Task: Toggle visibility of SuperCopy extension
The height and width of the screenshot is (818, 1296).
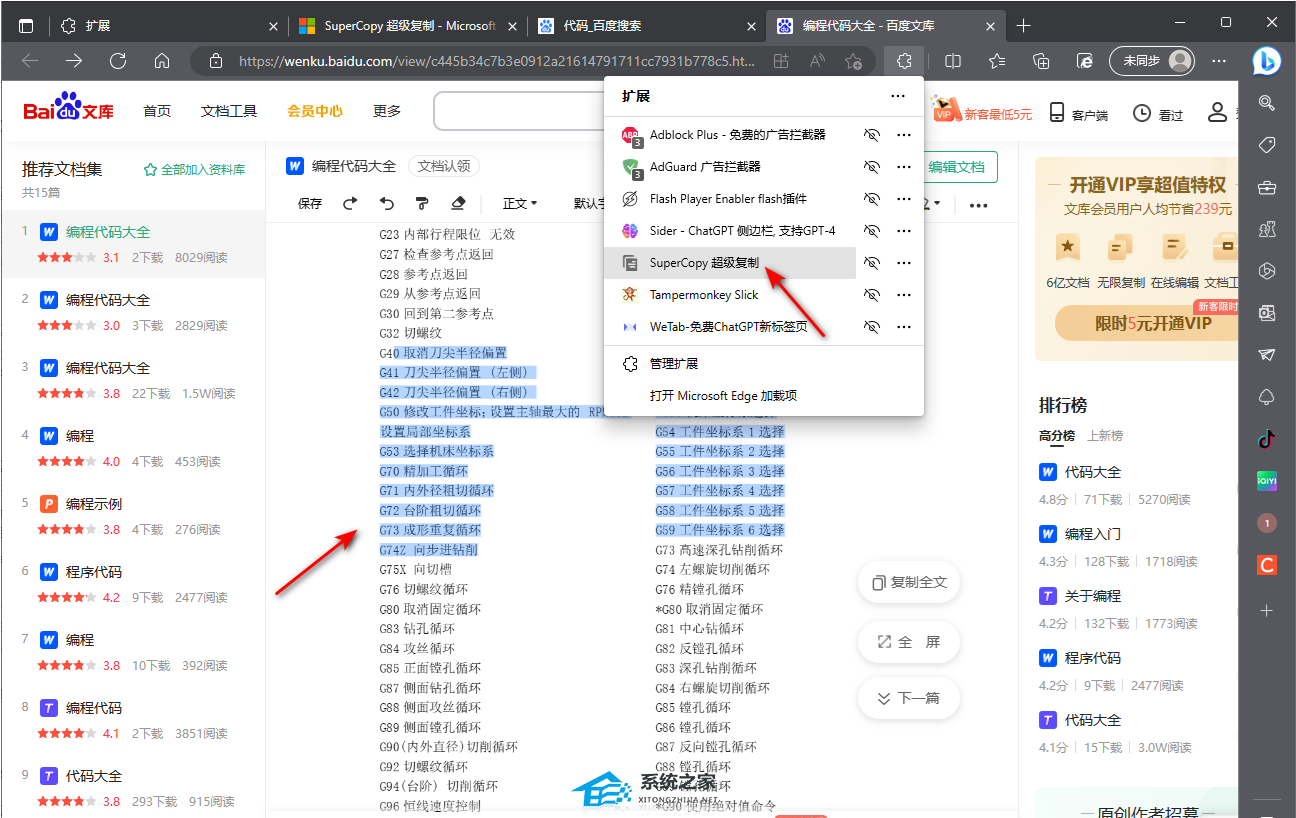Action: 872,262
